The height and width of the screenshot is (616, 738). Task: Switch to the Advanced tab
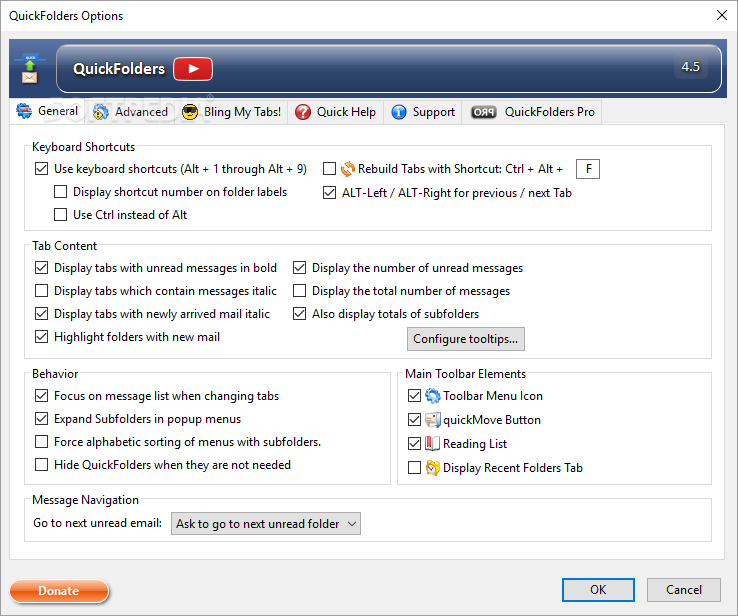(130, 112)
